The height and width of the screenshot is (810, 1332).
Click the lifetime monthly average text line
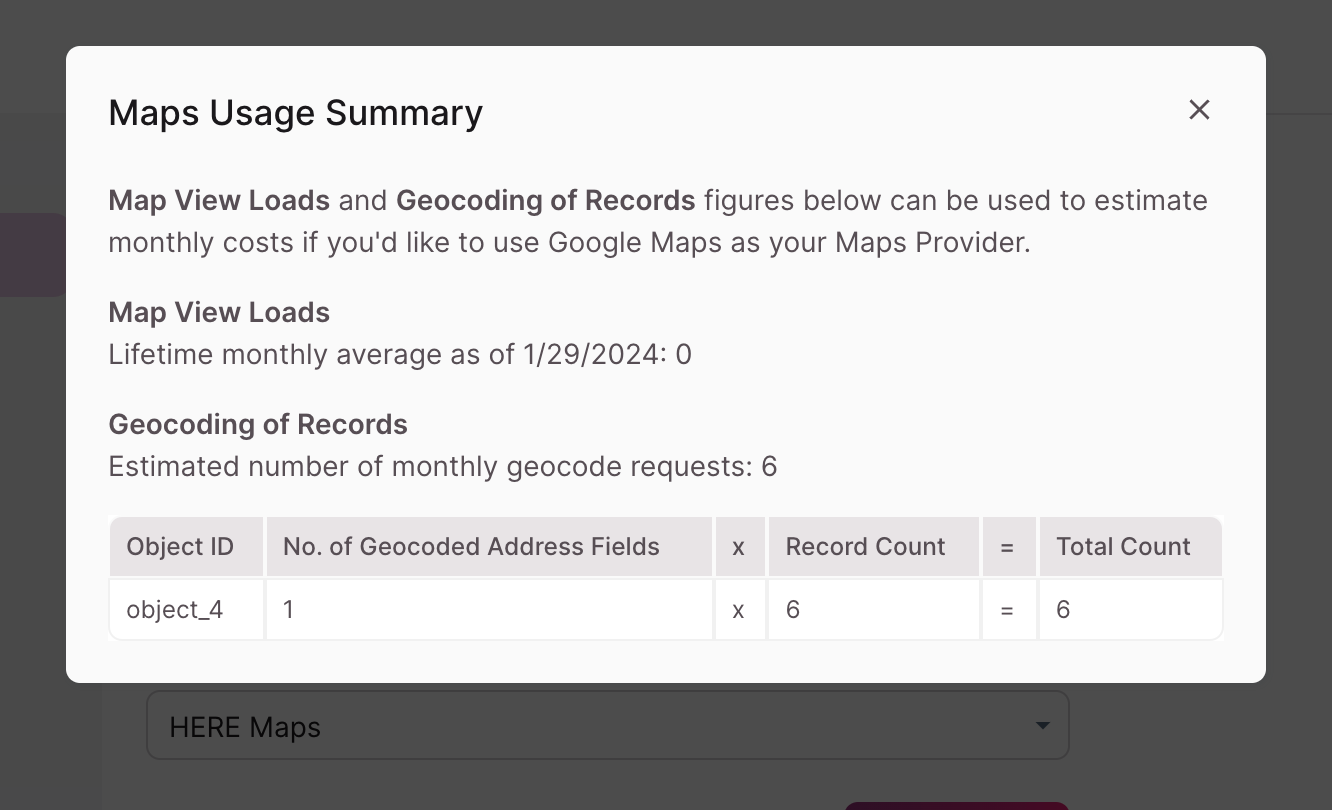[400, 355]
